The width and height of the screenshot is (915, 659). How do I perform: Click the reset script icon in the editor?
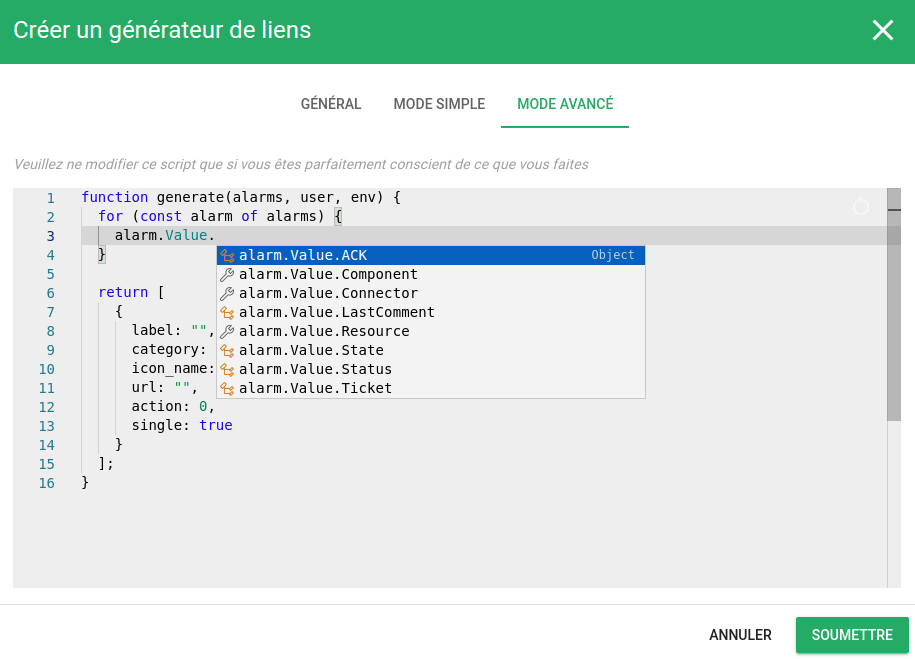click(x=861, y=207)
